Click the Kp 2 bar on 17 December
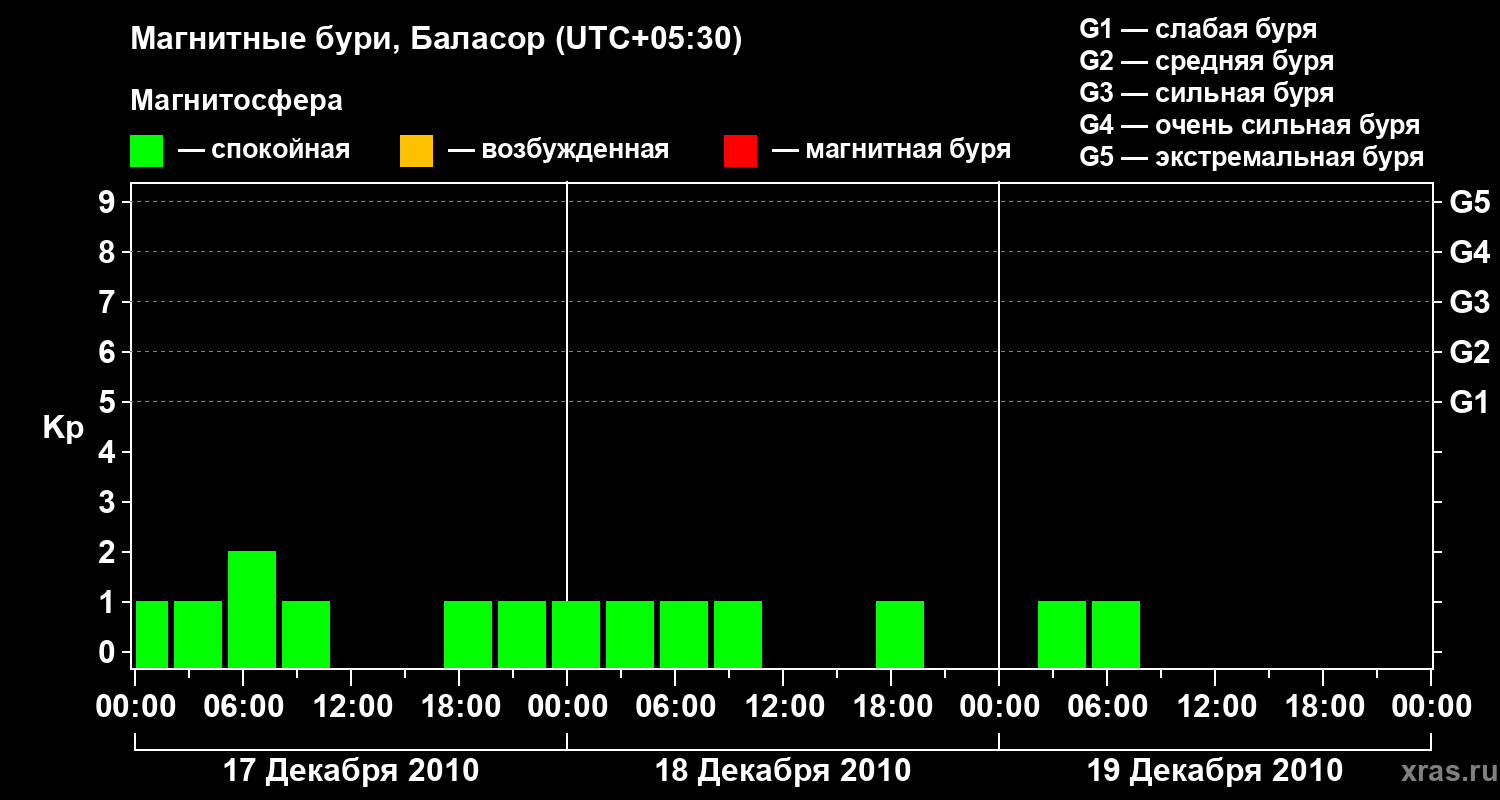1500x800 pixels. [x=252, y=609]
